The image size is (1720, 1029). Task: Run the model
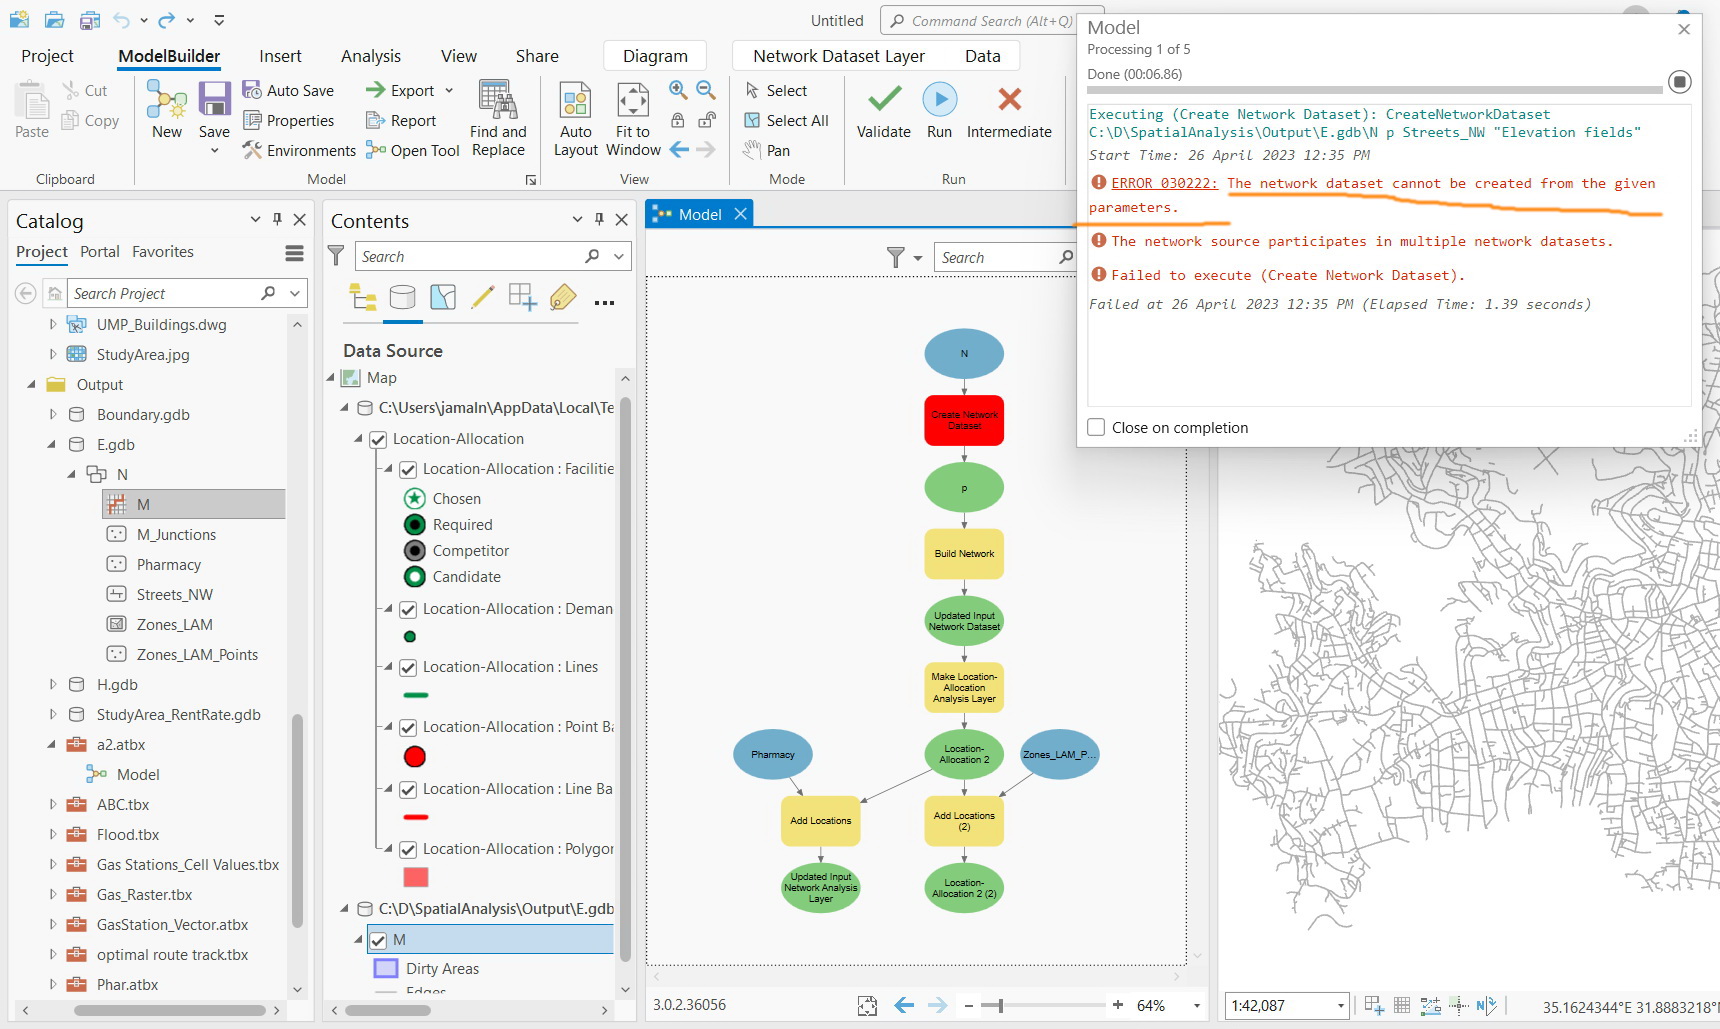point(939,112)
